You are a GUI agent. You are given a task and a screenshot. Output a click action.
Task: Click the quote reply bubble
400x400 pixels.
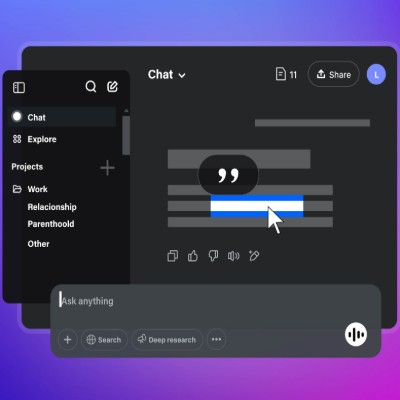[228, 175]
